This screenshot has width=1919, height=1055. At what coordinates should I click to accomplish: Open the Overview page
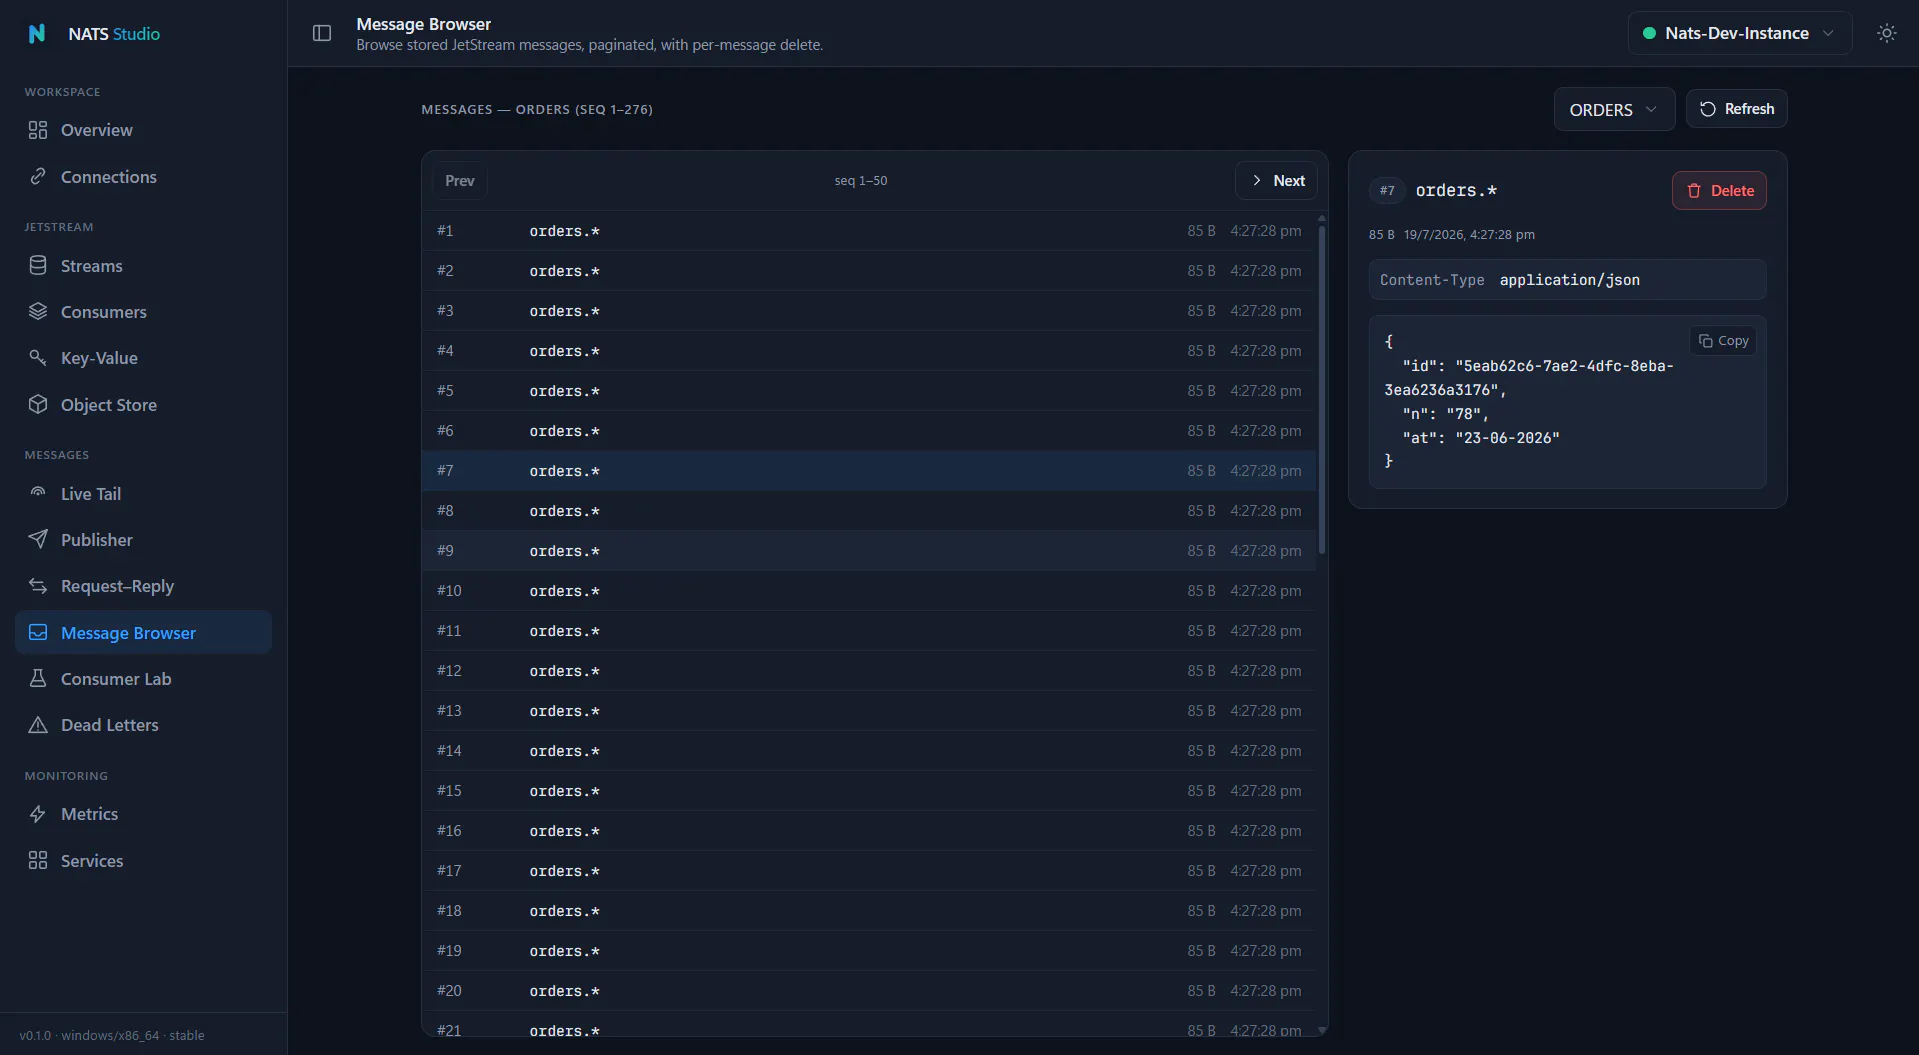pyautogui.click(x=143, y=130)
